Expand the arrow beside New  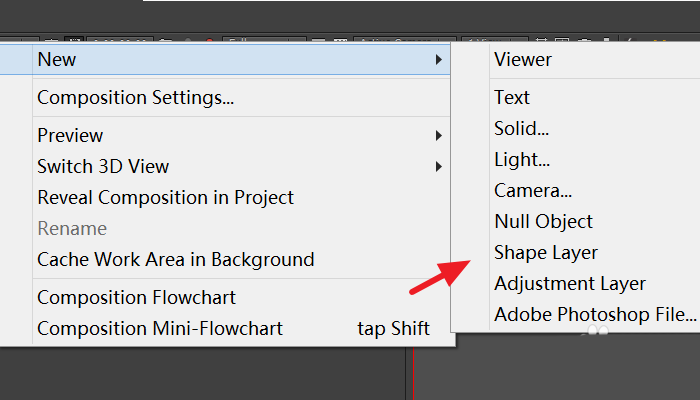coord(439,60)
